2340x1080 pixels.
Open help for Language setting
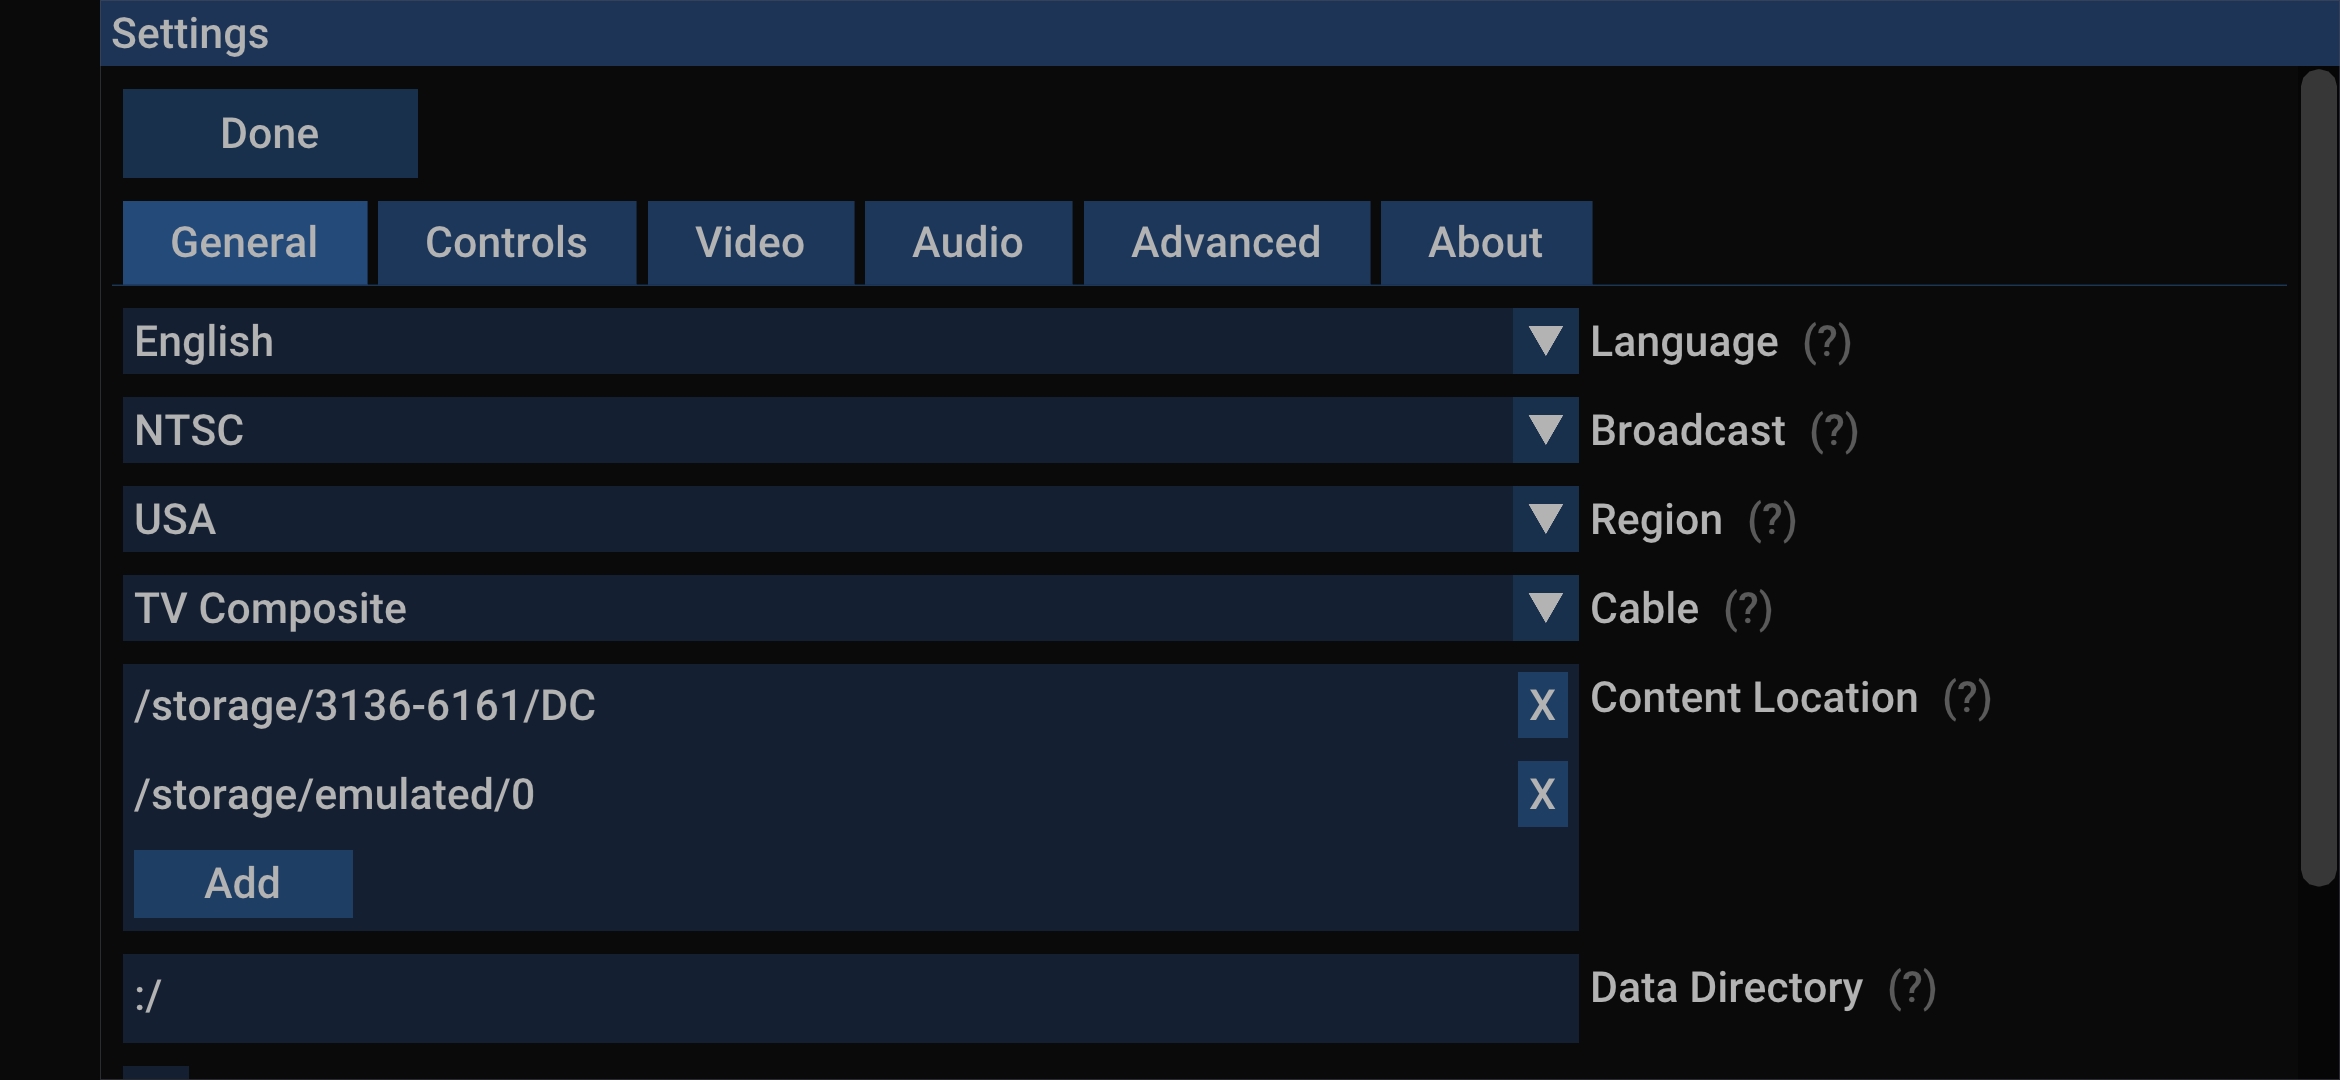point(1827,341)
